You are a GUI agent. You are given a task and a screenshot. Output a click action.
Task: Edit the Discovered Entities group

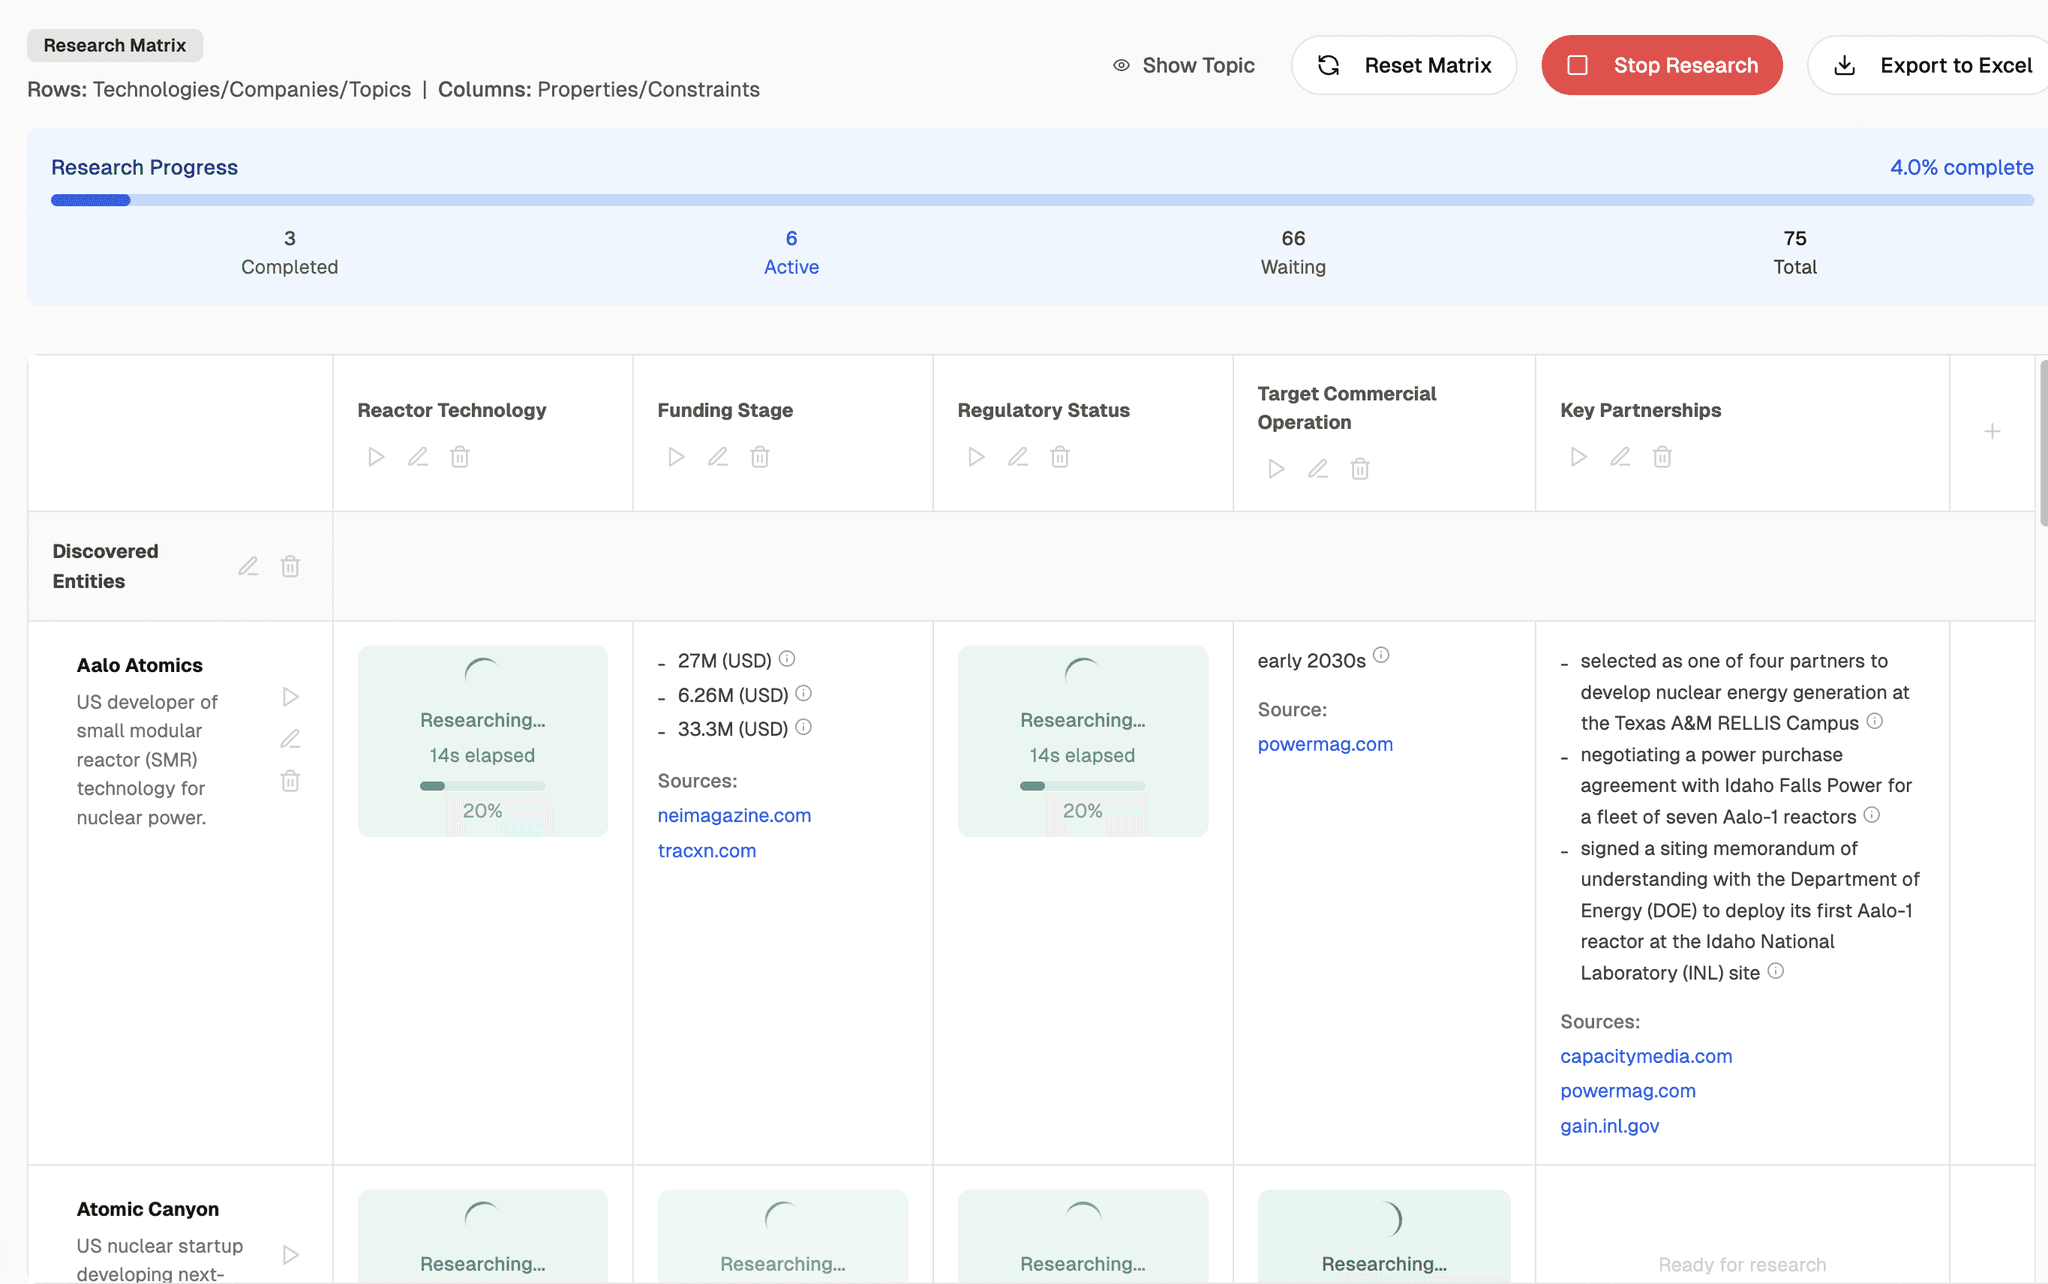click(x=248, y=567)
